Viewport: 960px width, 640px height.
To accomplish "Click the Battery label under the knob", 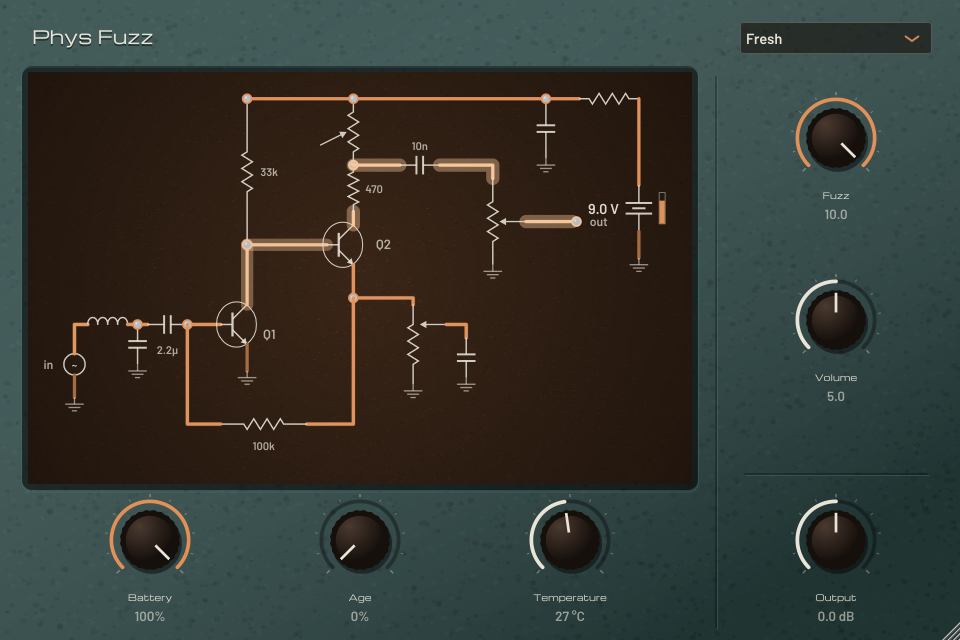I will (150, 598).
